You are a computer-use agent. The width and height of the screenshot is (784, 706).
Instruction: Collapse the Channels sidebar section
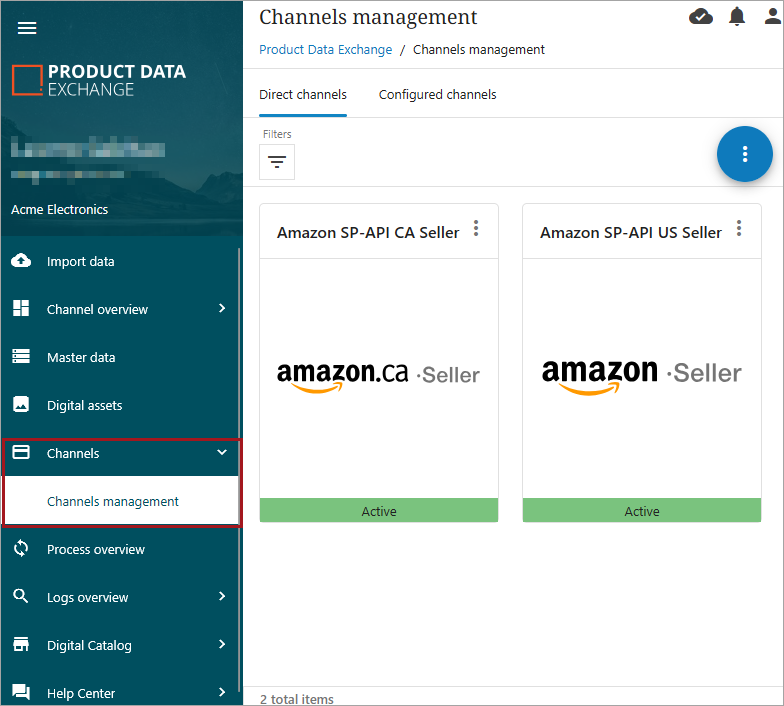pyautogui.click(x=222, y=453)
